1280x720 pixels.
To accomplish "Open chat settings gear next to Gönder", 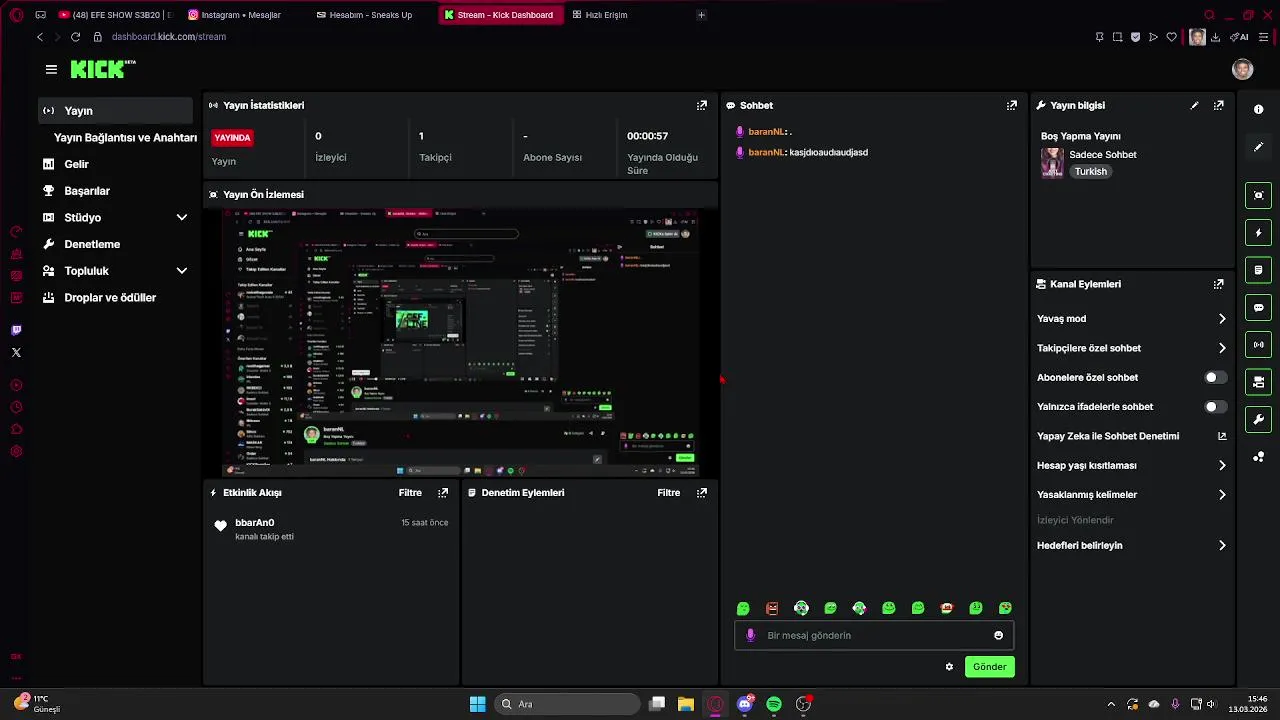I will pos(949,667).
